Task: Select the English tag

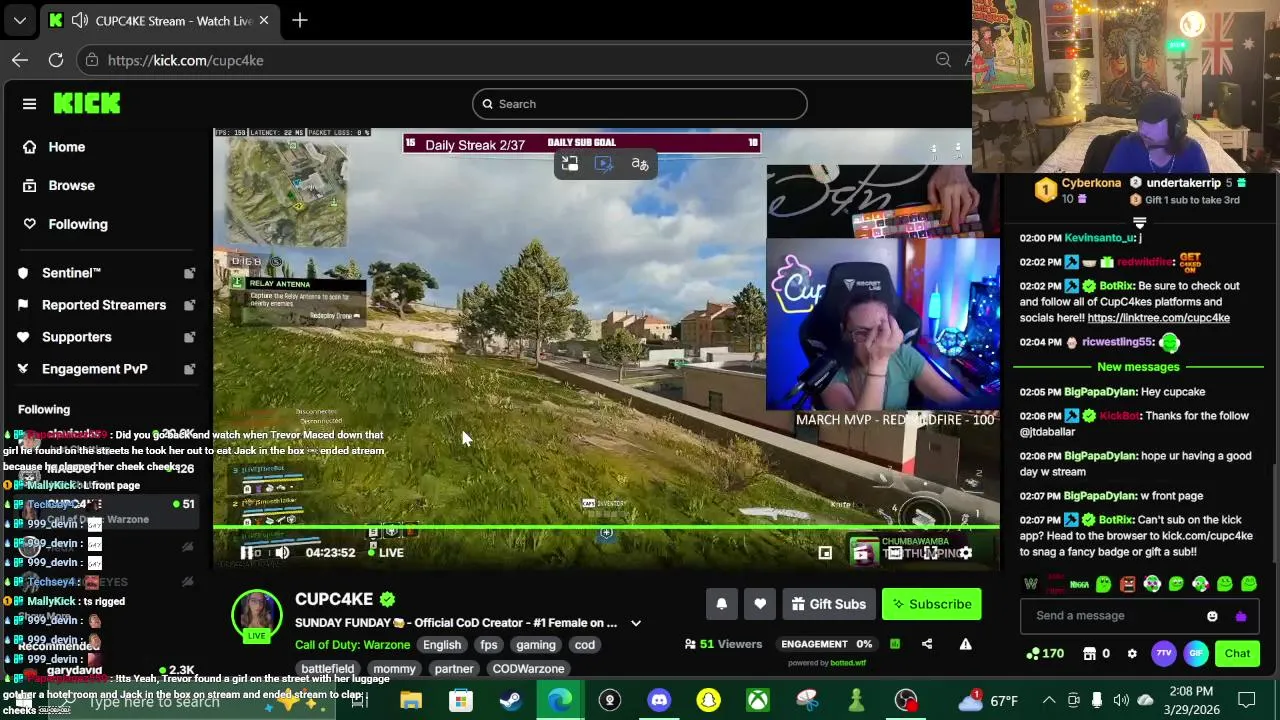Action: click(442, 645)
